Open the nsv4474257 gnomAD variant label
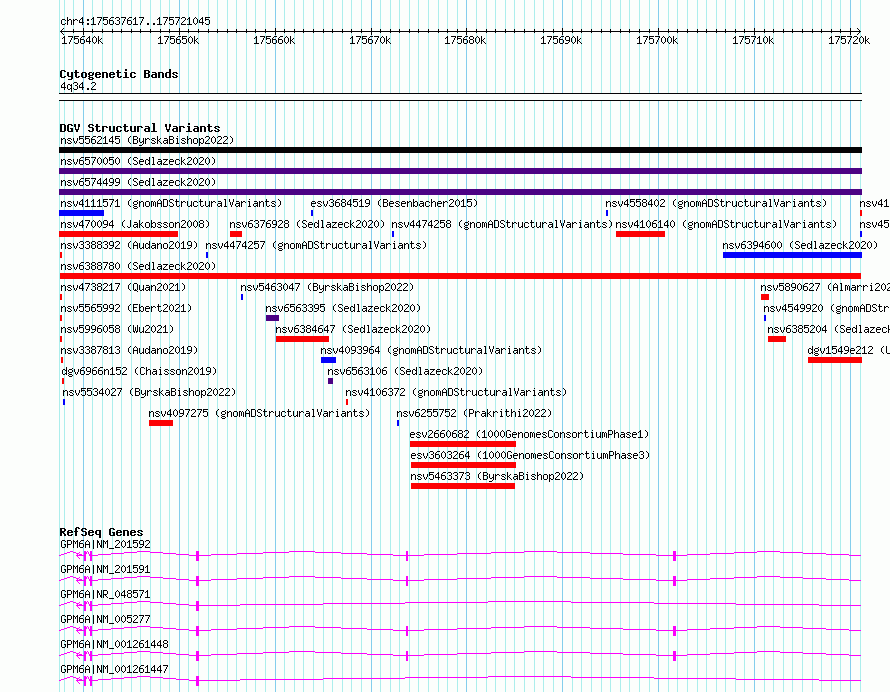The image size is (890, 692). point(316,245)
